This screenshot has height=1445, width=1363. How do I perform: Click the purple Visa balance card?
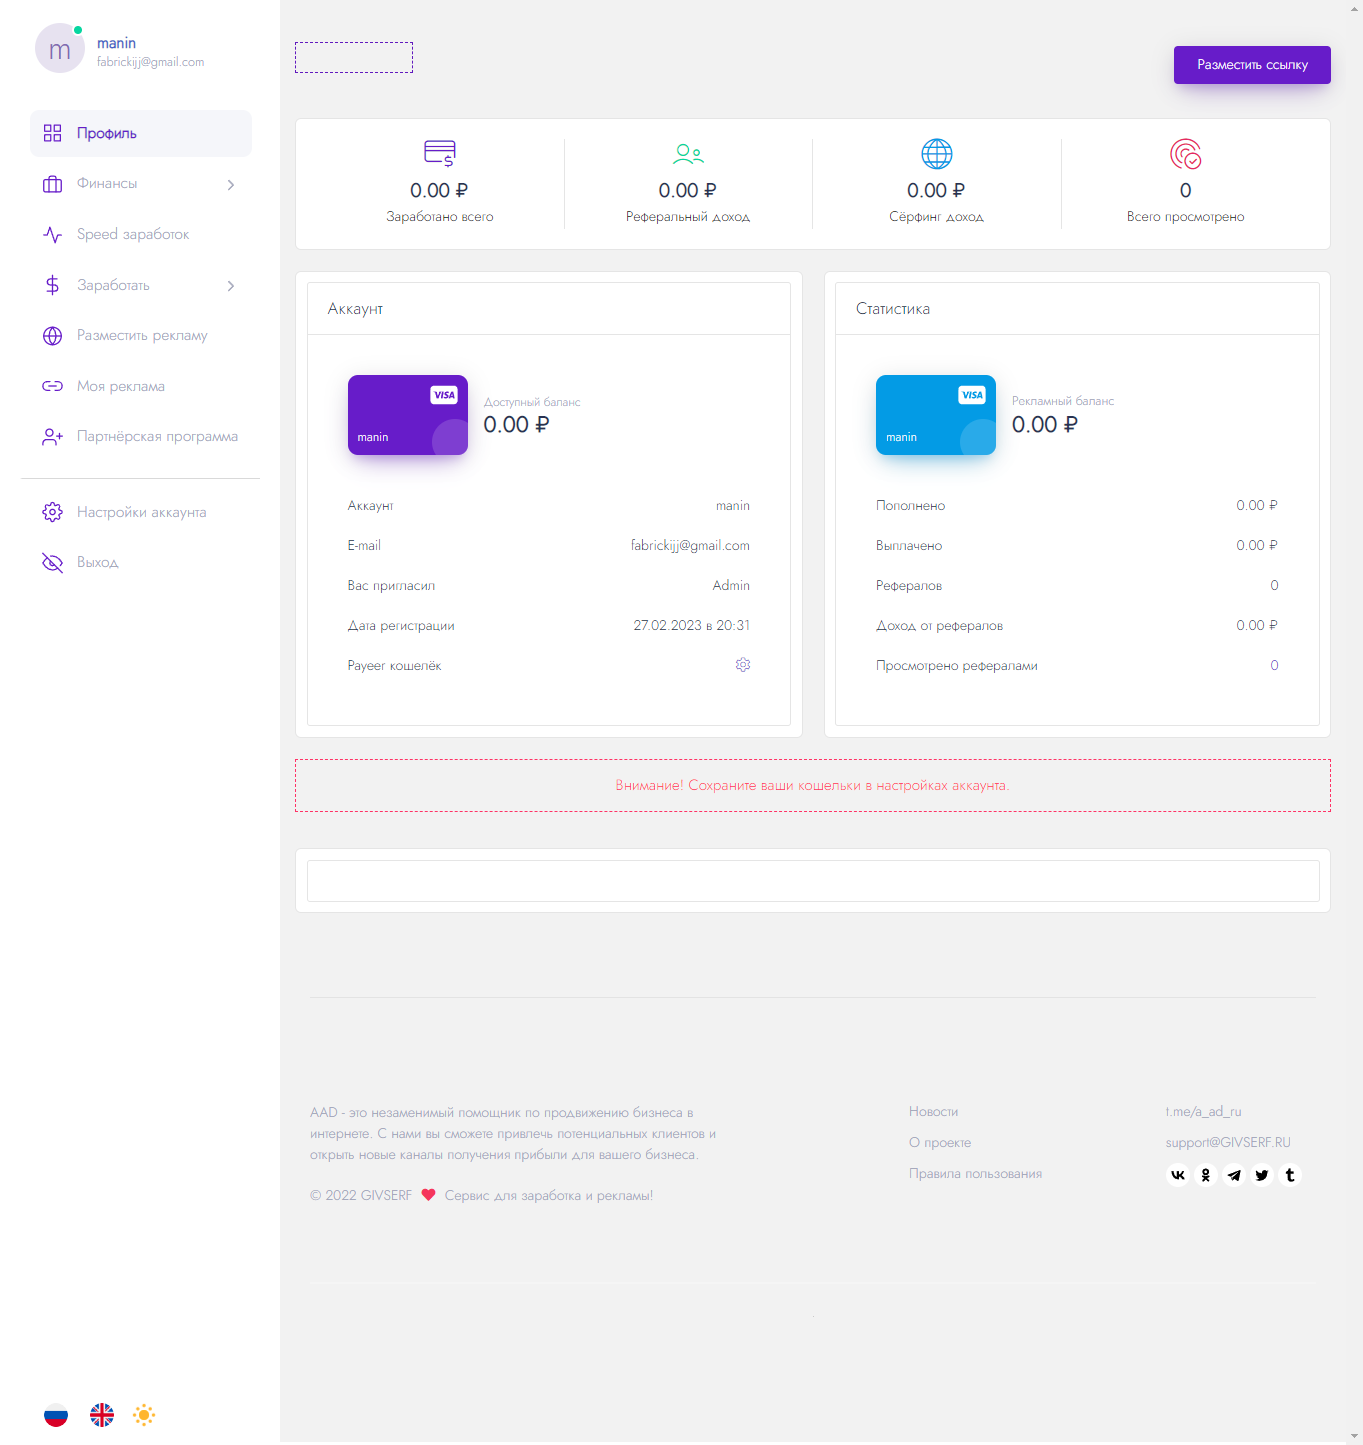coord(408,415)
